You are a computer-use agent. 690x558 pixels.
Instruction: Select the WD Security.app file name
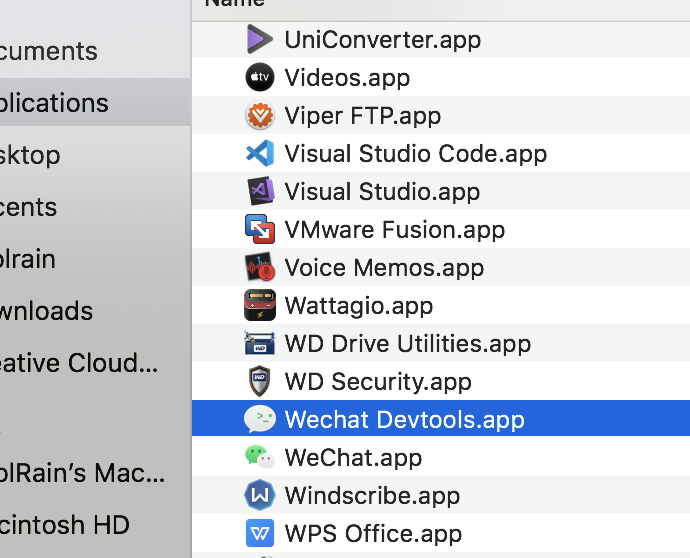click(378, 381)
